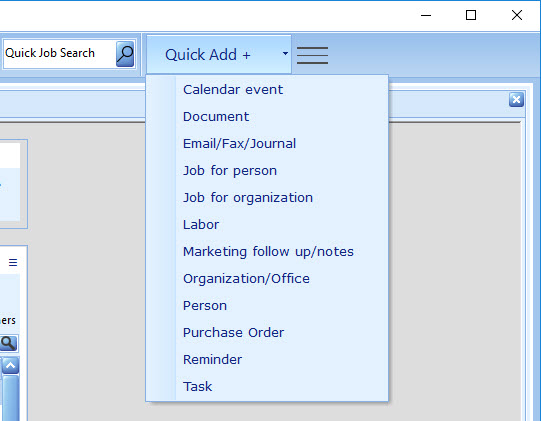The image size is (541, 421).
Task: Open the hamburger menu next to Quick Add
Action: pyautogui.click(x=312, y=55)
